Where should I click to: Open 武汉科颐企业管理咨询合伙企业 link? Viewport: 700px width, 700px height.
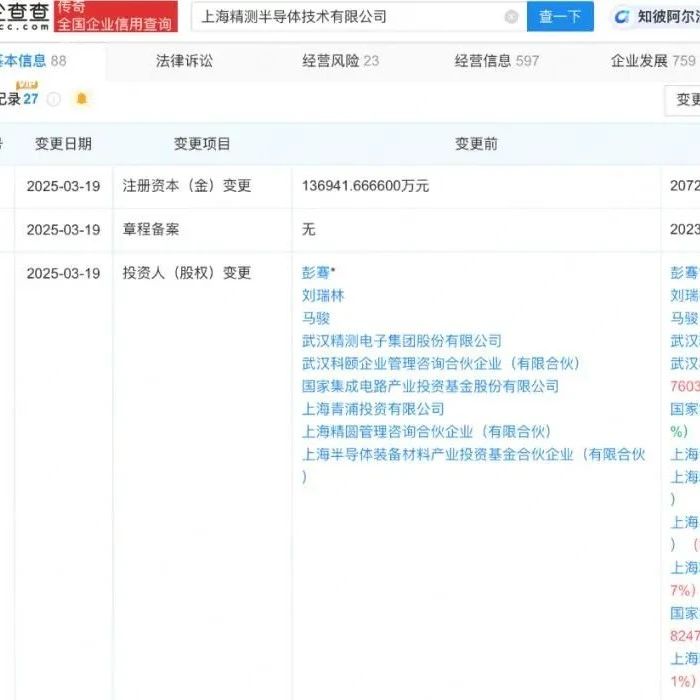click(x=441, y=363)
